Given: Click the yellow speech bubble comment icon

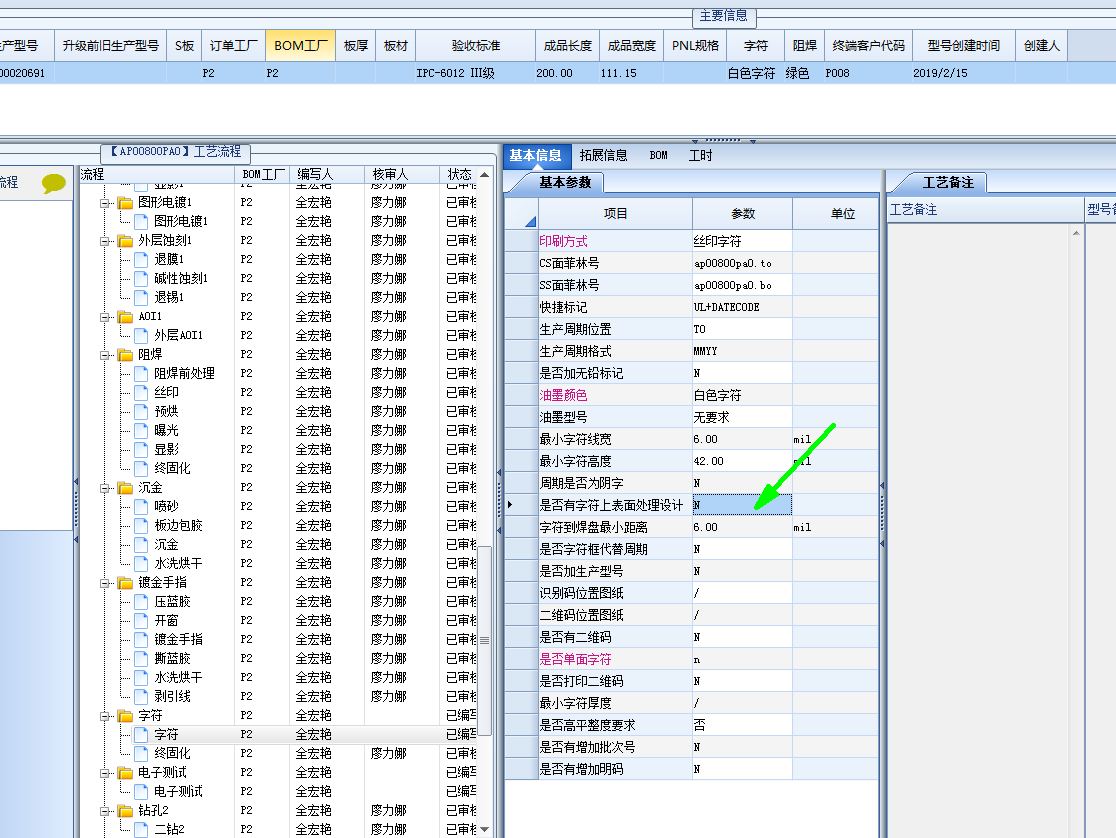Looking at the screenshot, I should click(54, 184).
